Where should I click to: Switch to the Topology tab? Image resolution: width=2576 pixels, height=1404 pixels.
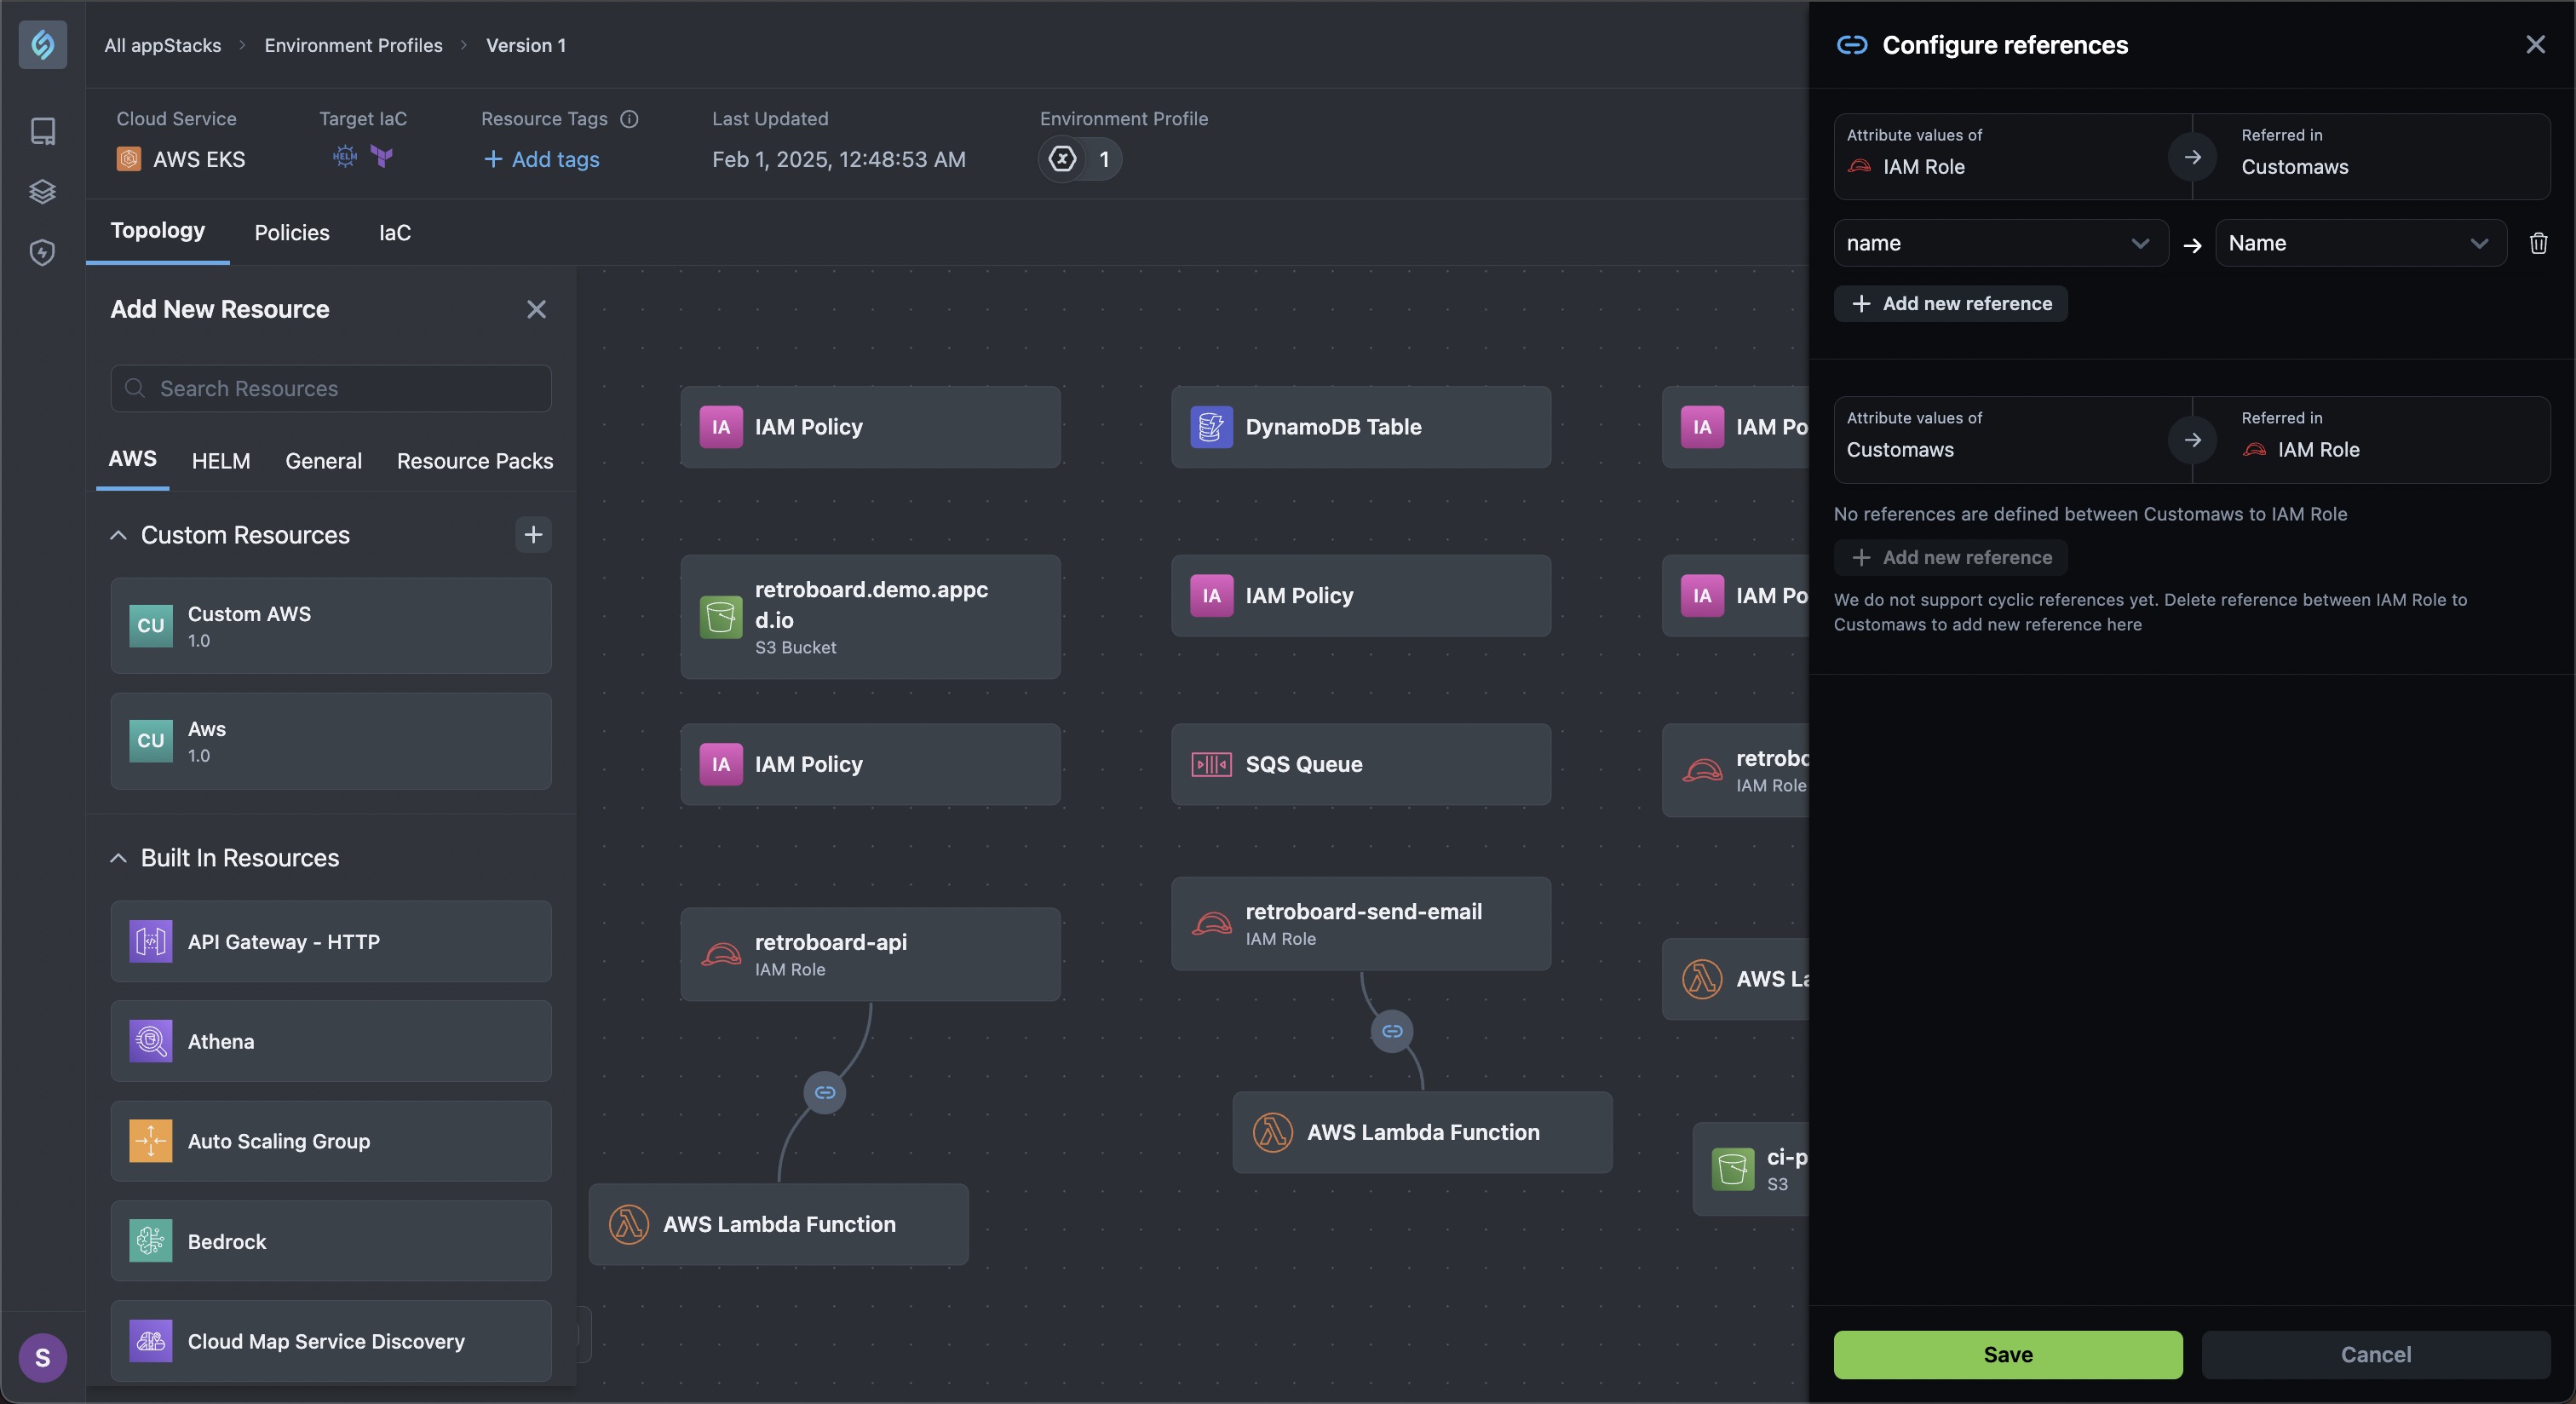pyautogui.click(x=157, y=231)
